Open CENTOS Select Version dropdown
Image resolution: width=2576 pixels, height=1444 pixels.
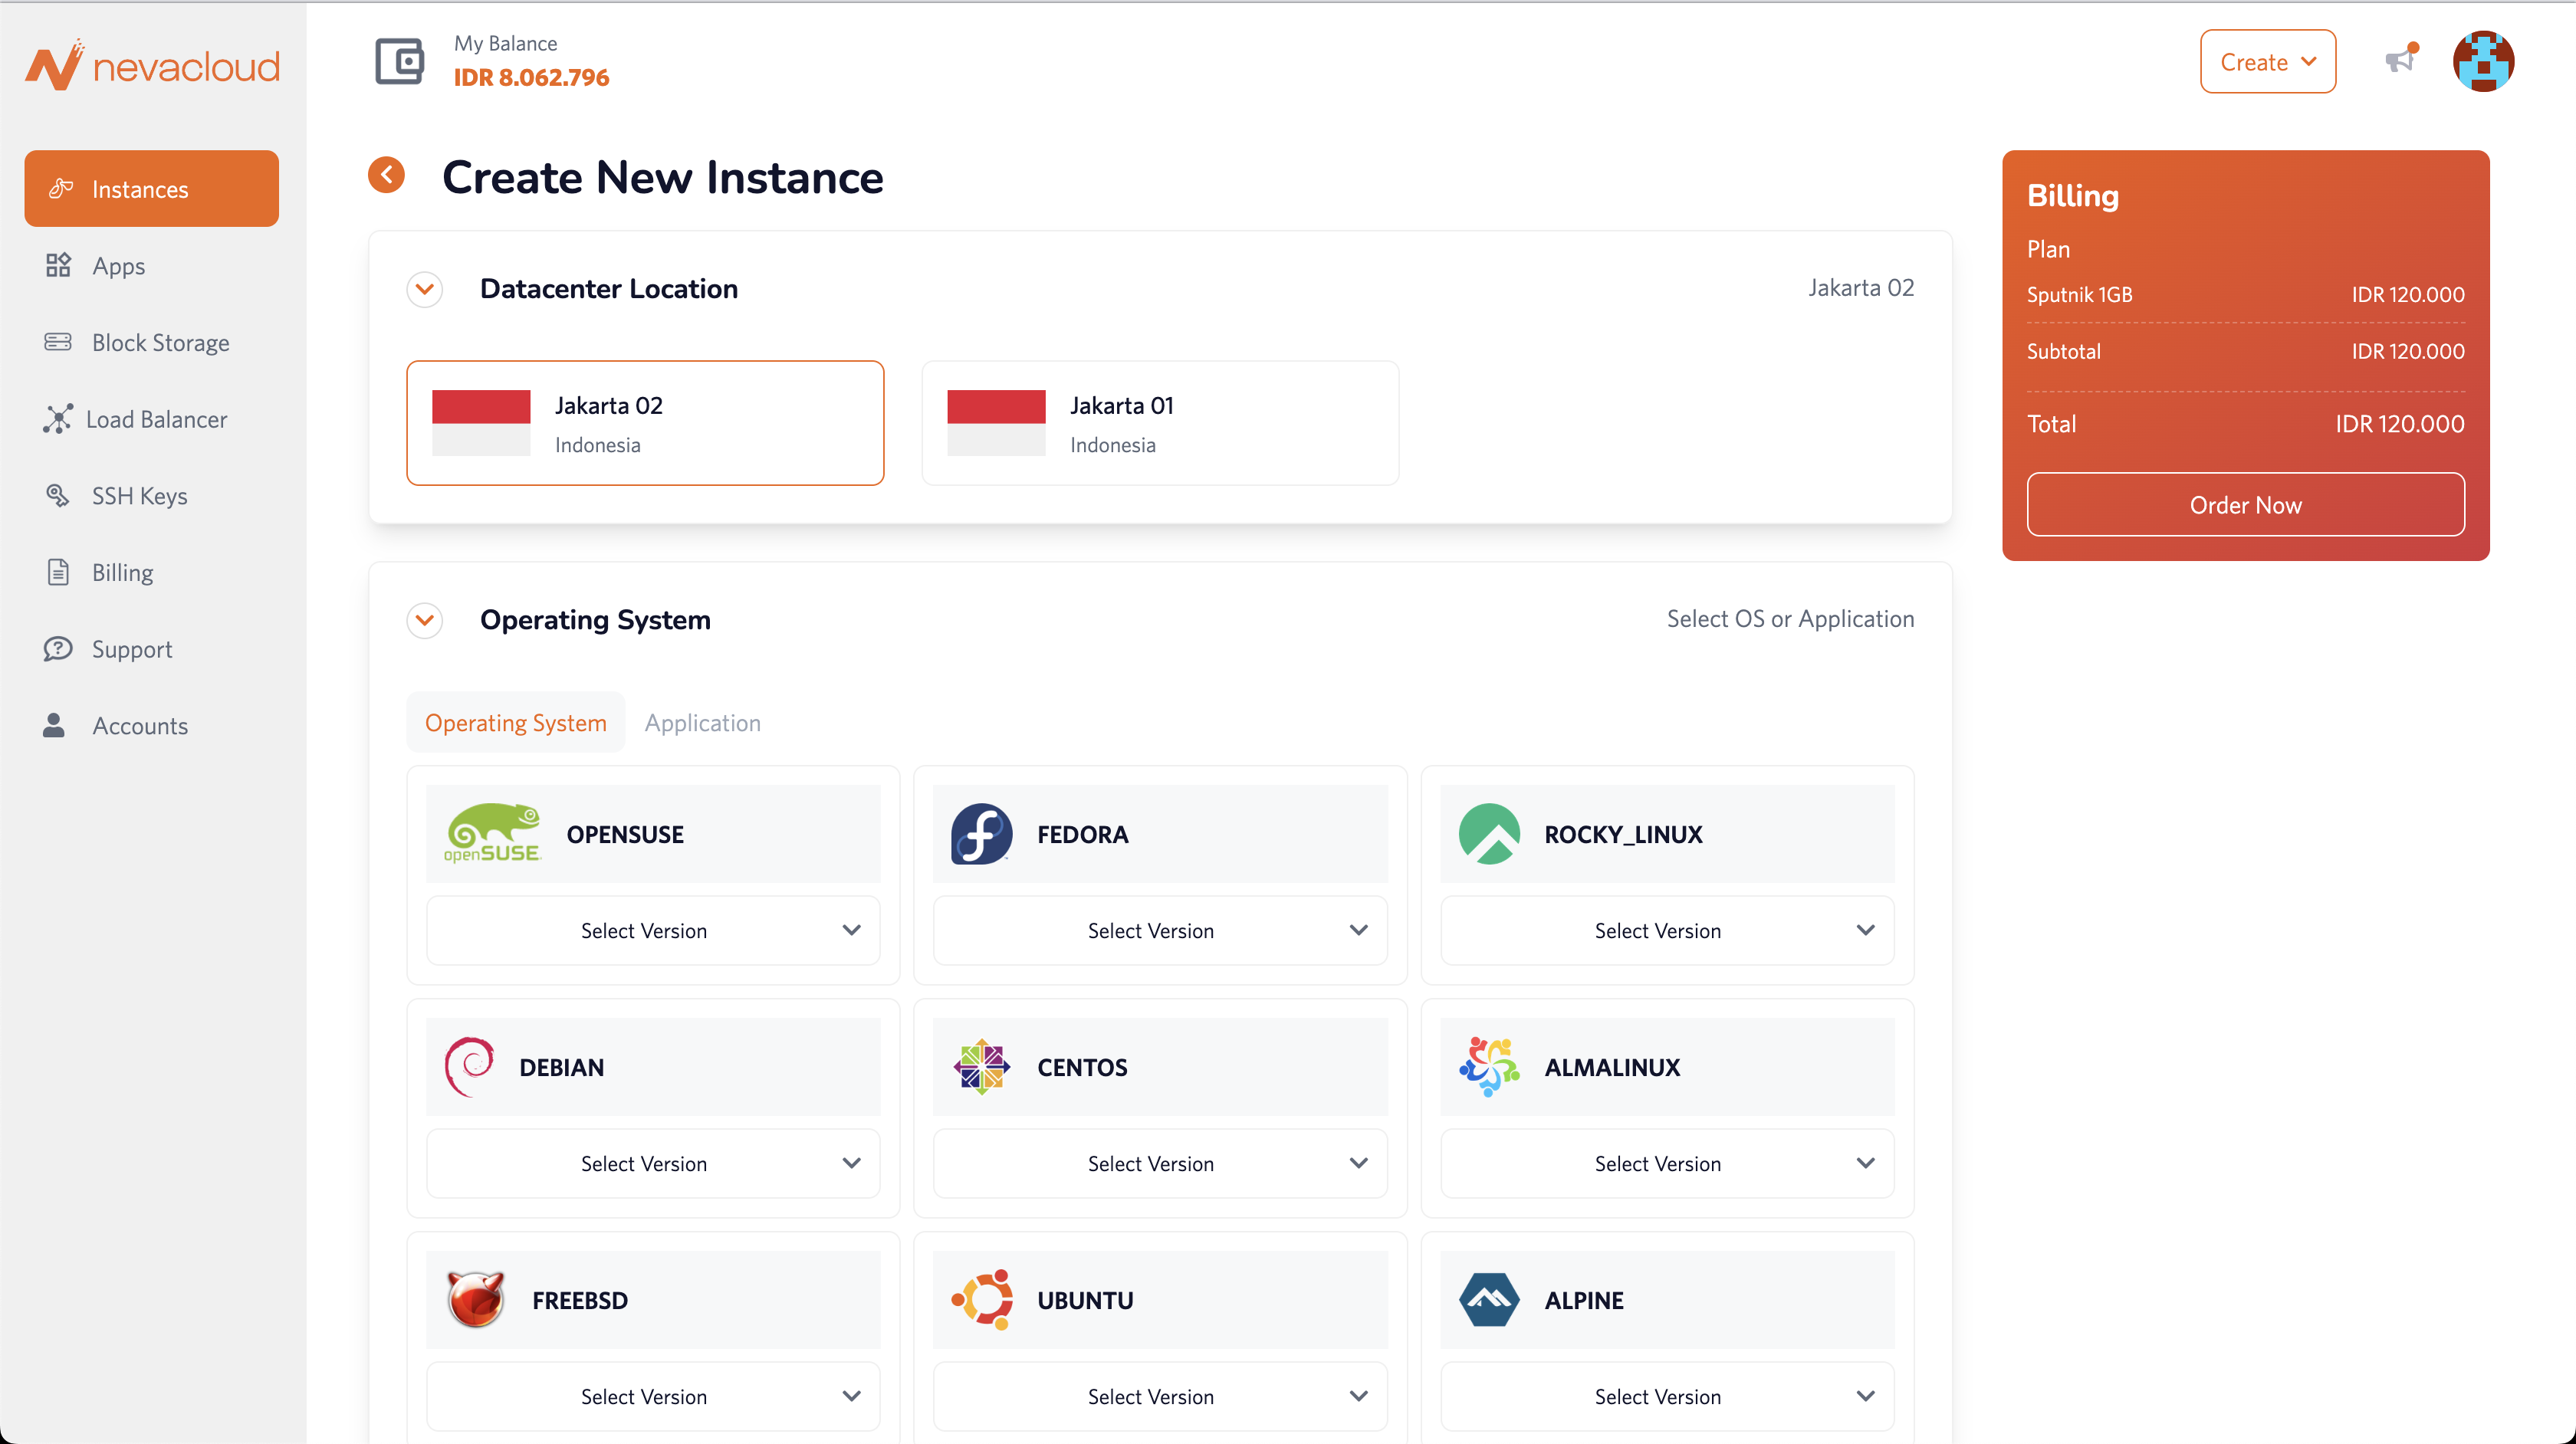click(x=1160, y=1163)
